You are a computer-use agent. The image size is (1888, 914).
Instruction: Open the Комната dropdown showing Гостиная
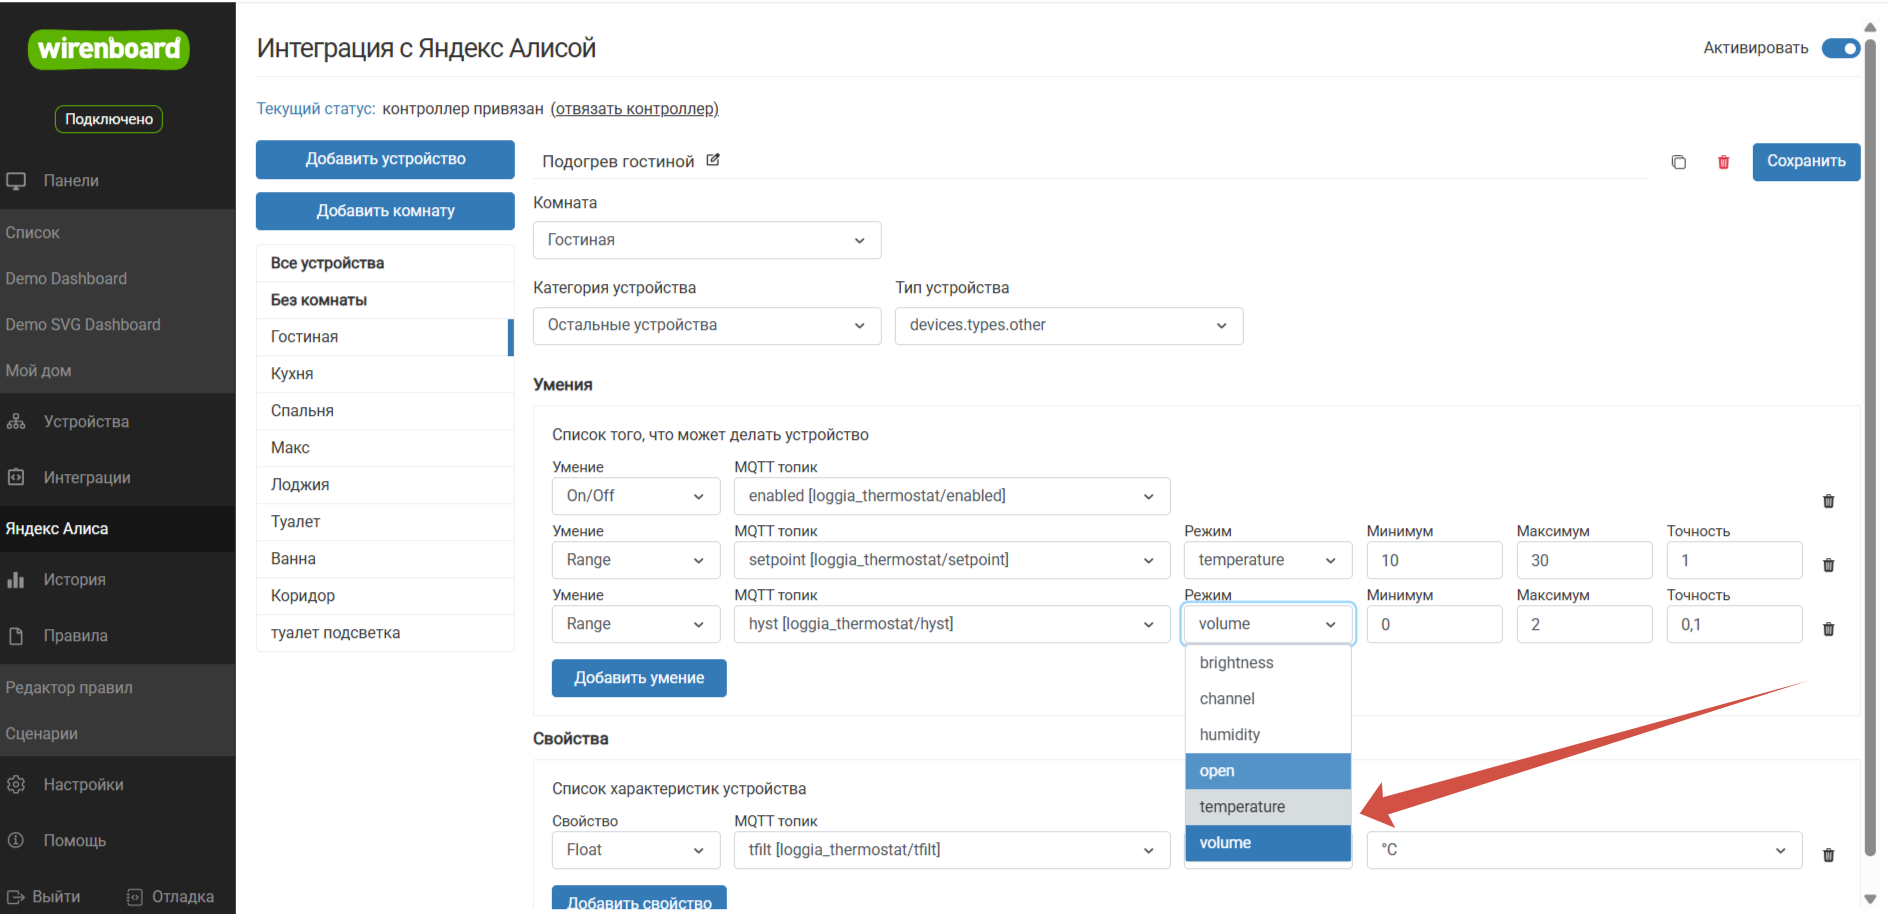click(x=707, y=240)
